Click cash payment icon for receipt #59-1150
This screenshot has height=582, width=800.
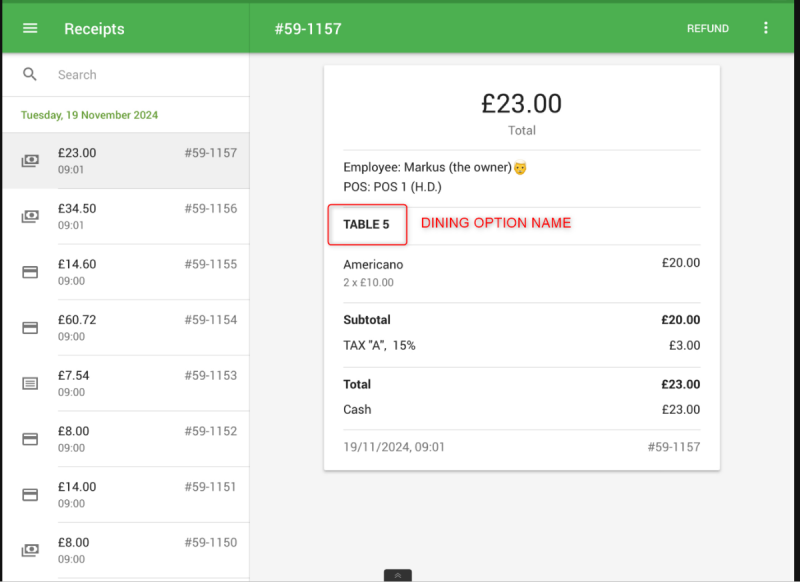click(x=30, y=550)
